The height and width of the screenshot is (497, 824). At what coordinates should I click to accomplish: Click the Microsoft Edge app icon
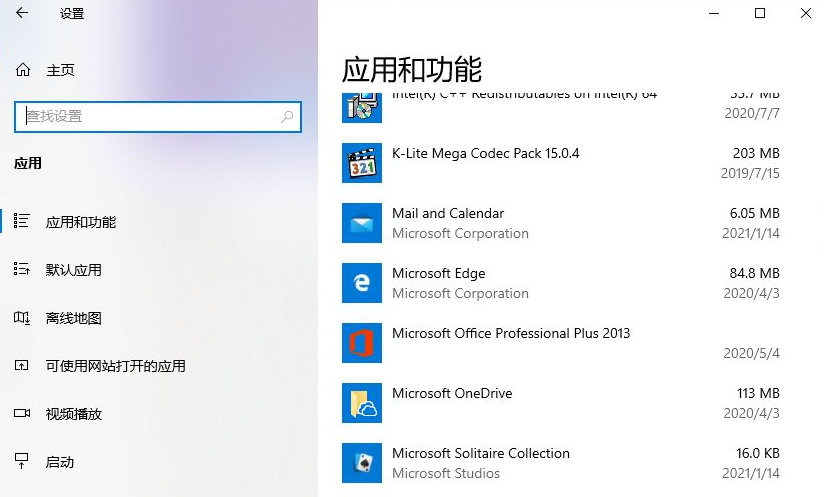(361, 283)
